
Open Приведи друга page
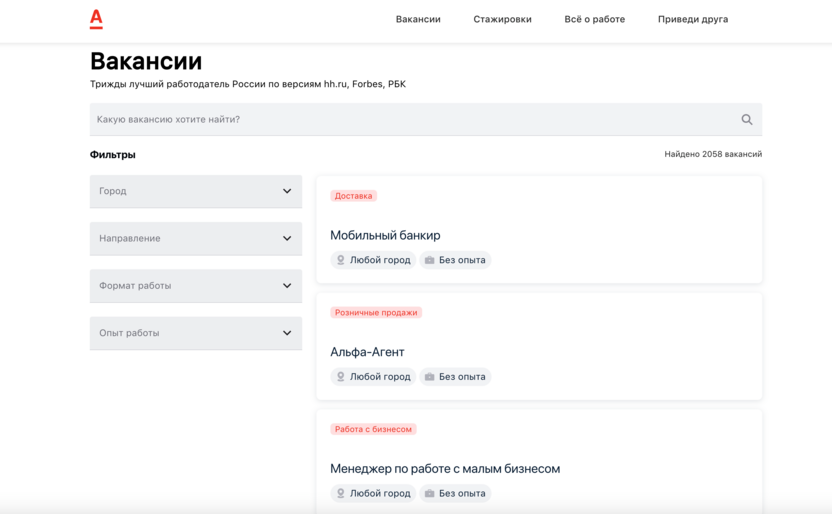[x=693, y=19]
